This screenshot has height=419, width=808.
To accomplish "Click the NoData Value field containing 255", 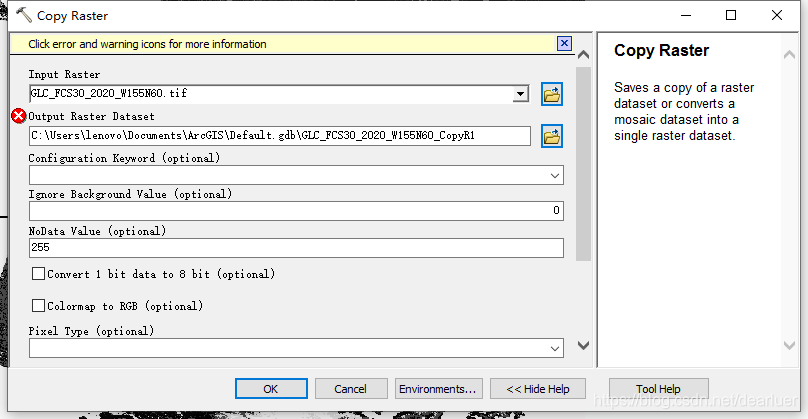I will (296, 248).
